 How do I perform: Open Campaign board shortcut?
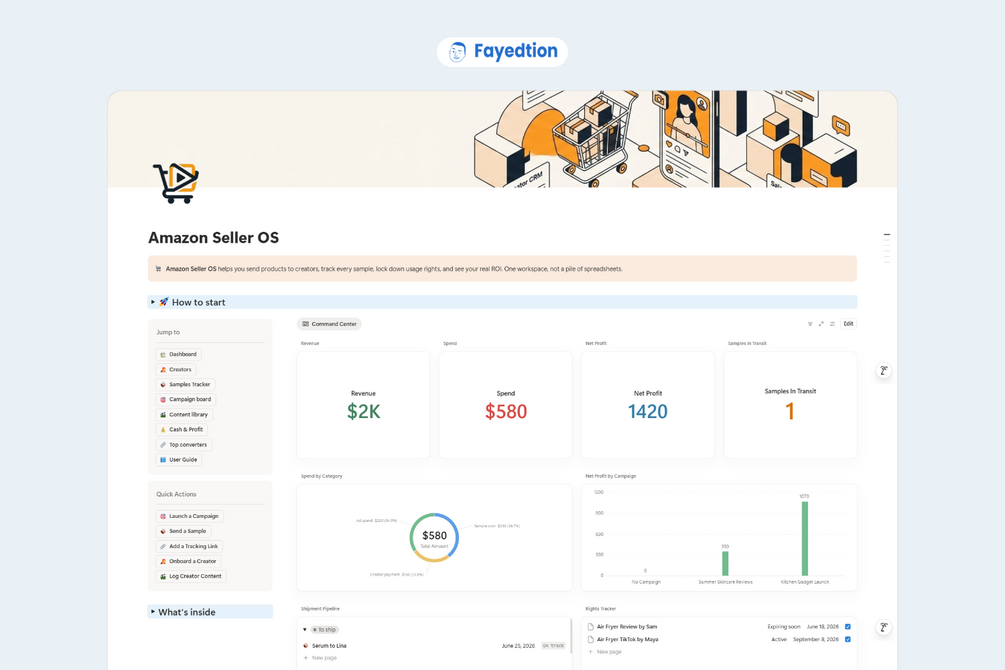186,399
